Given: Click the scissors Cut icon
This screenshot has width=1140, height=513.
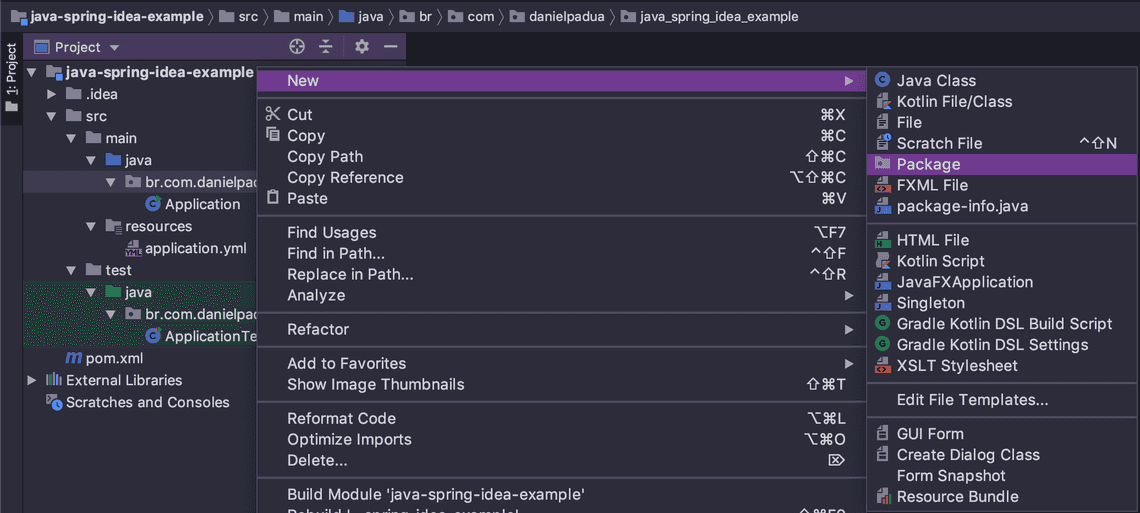Looking at the screenshot, I should pyautogui.click(x=273, y=114).
